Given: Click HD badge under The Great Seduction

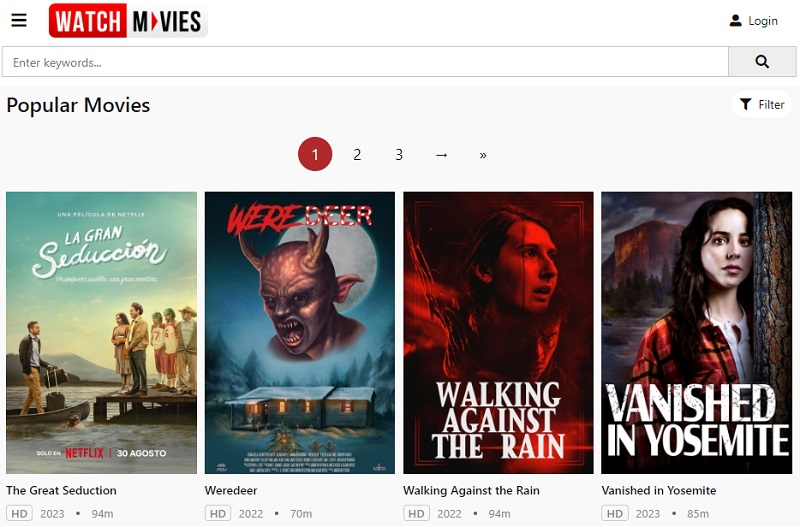Looking at the screenshot, I should 19,513.
